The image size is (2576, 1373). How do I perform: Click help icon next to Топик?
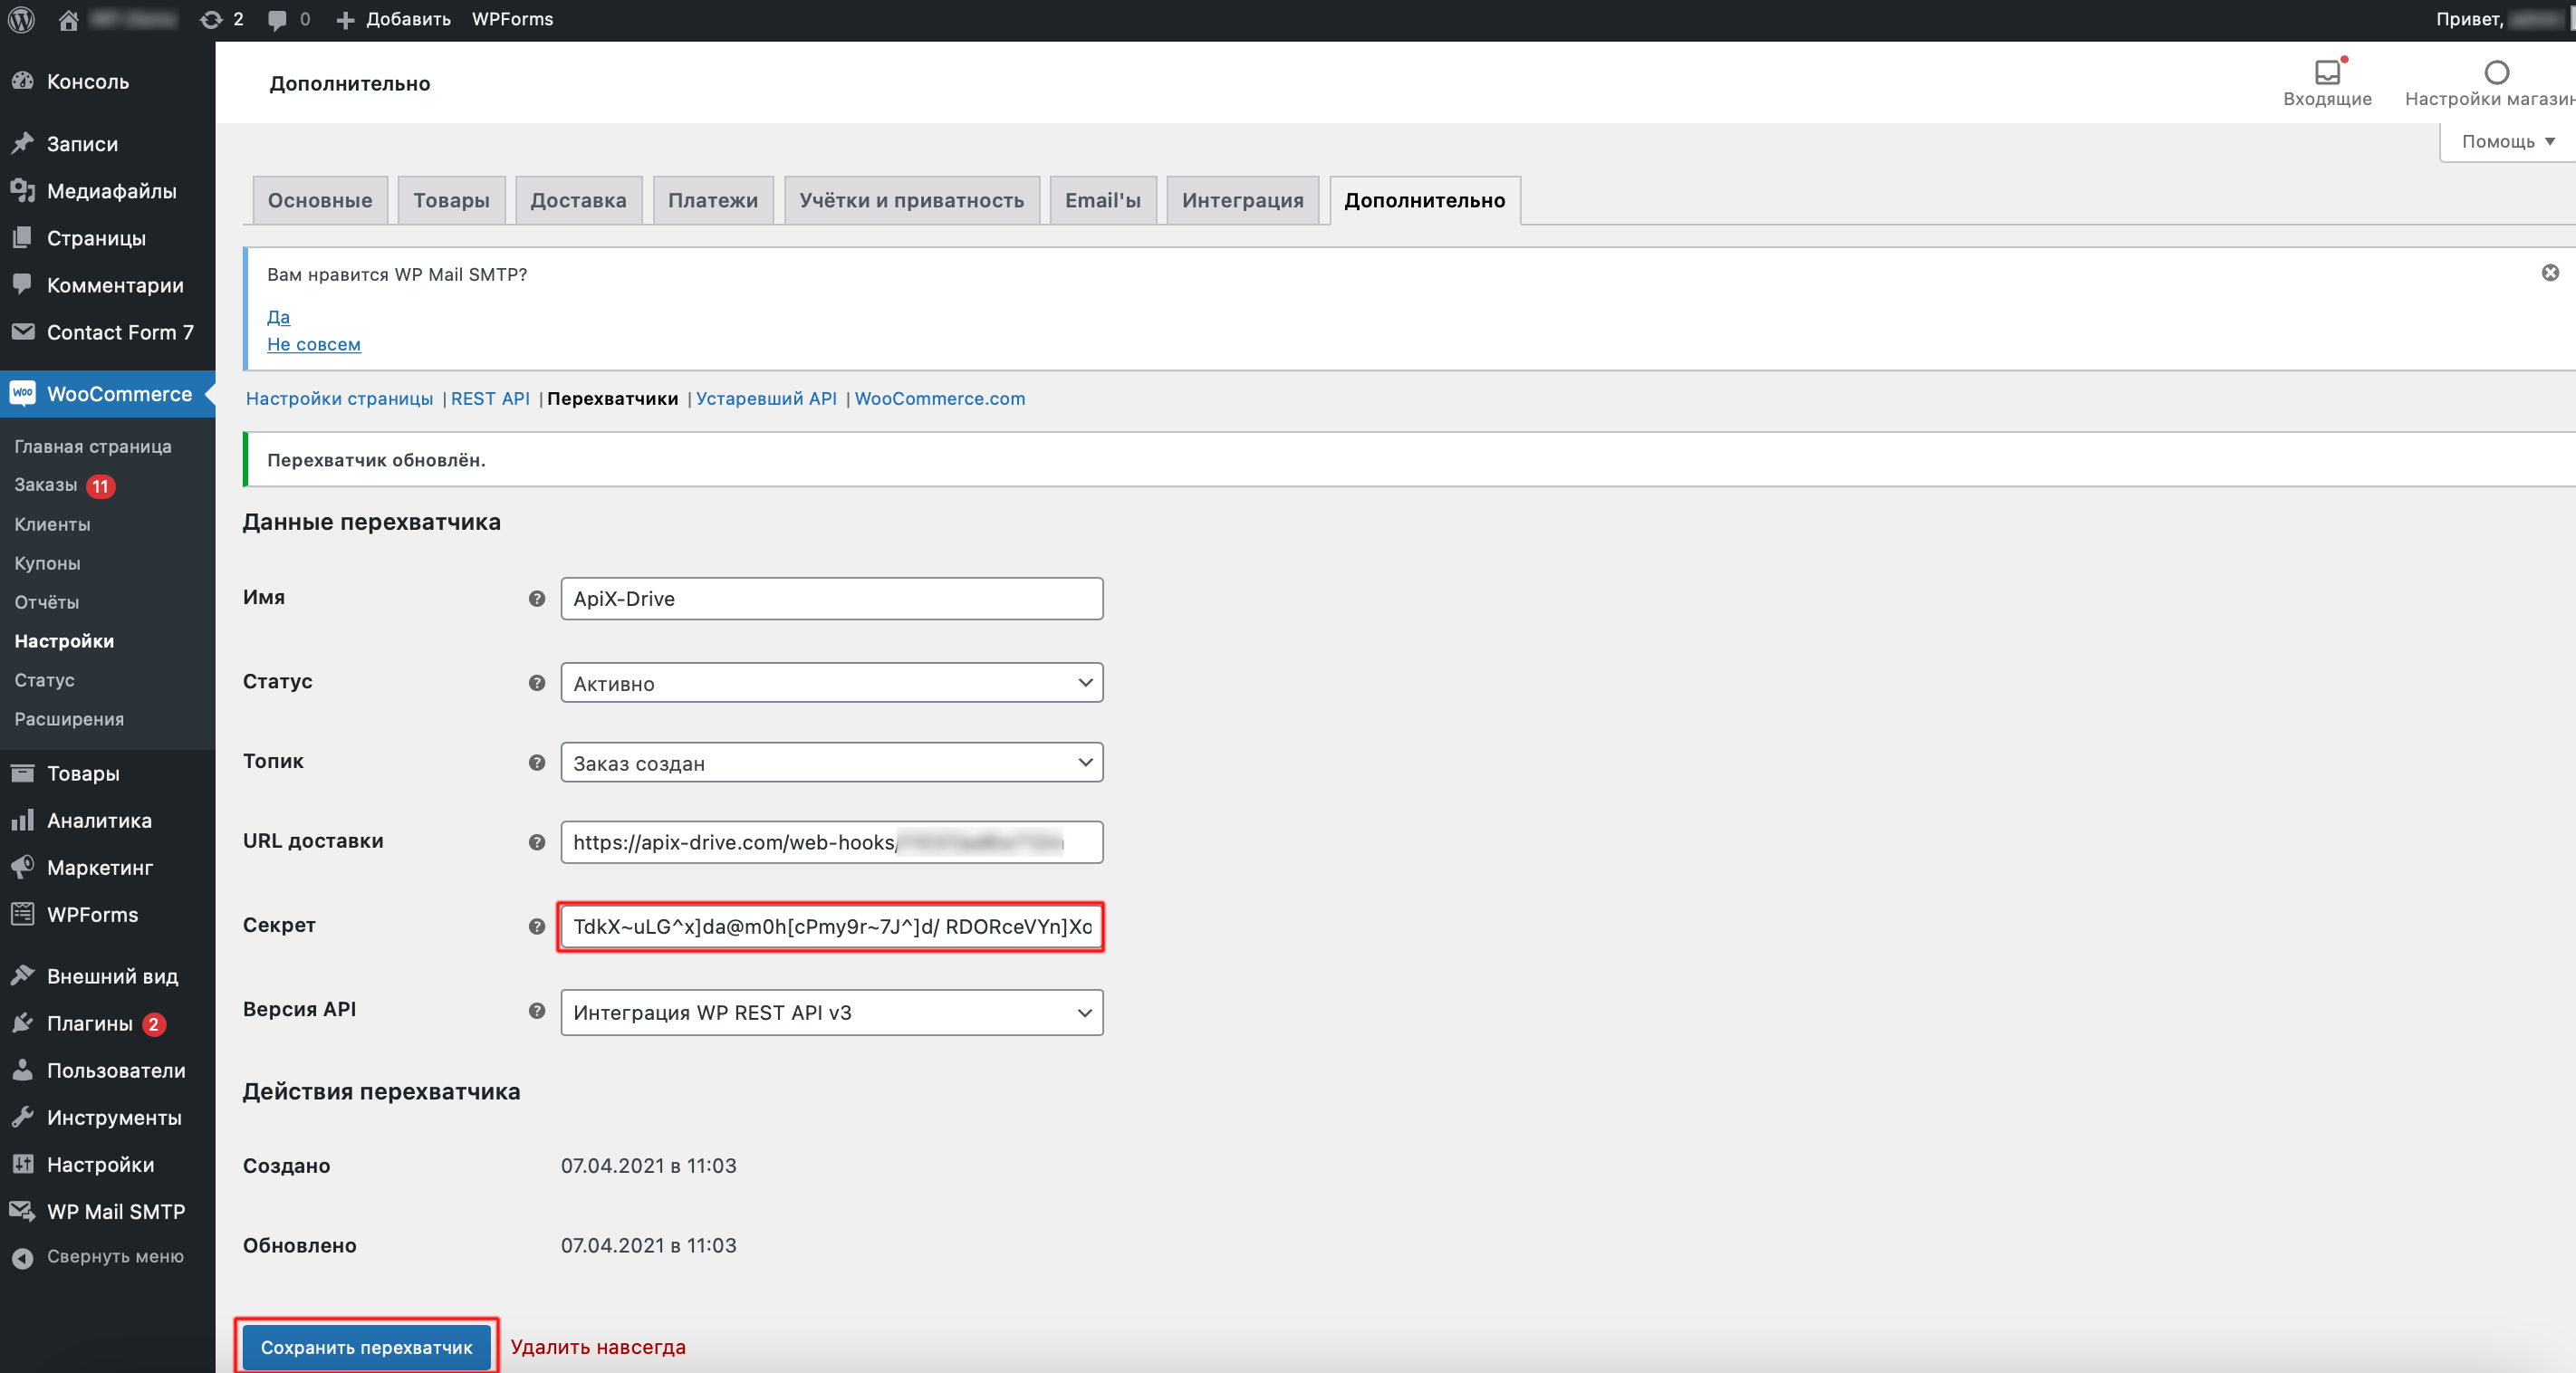click(x=537, y=763)
